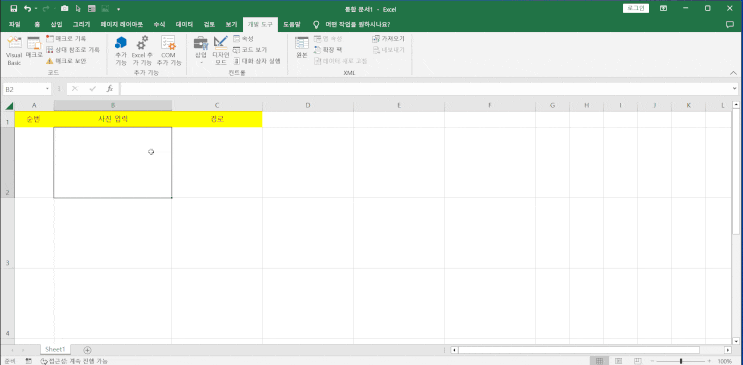Switch to the Draw (그리기) tab
Viewport: 743px width, 365px height.
81,24
